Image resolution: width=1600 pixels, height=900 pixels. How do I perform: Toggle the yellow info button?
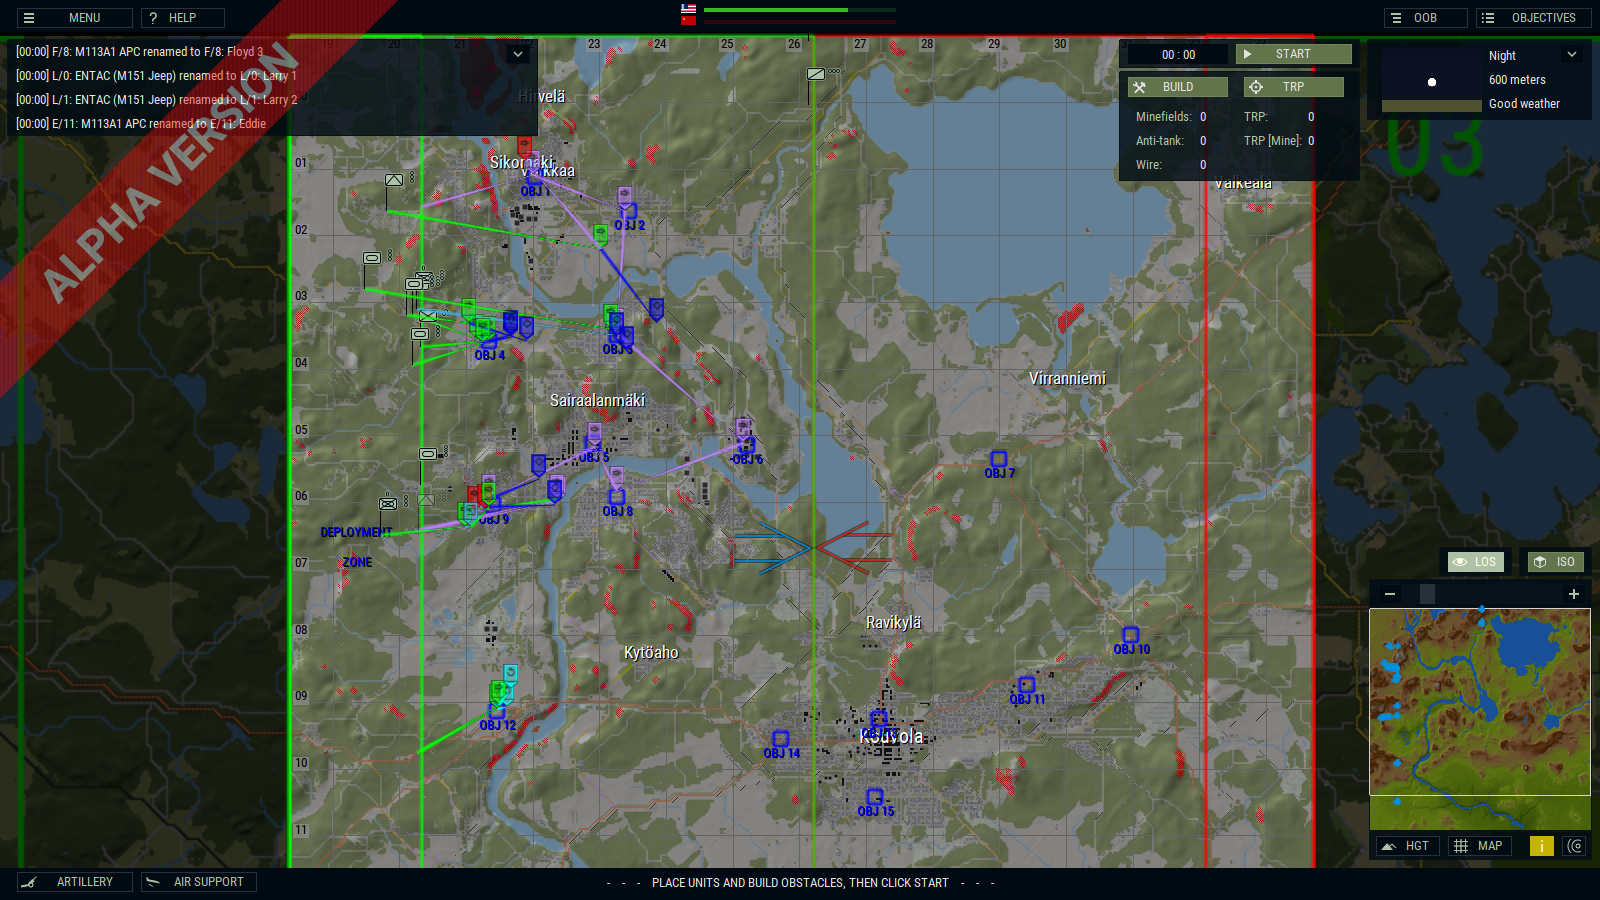(x=1542, y=846)
